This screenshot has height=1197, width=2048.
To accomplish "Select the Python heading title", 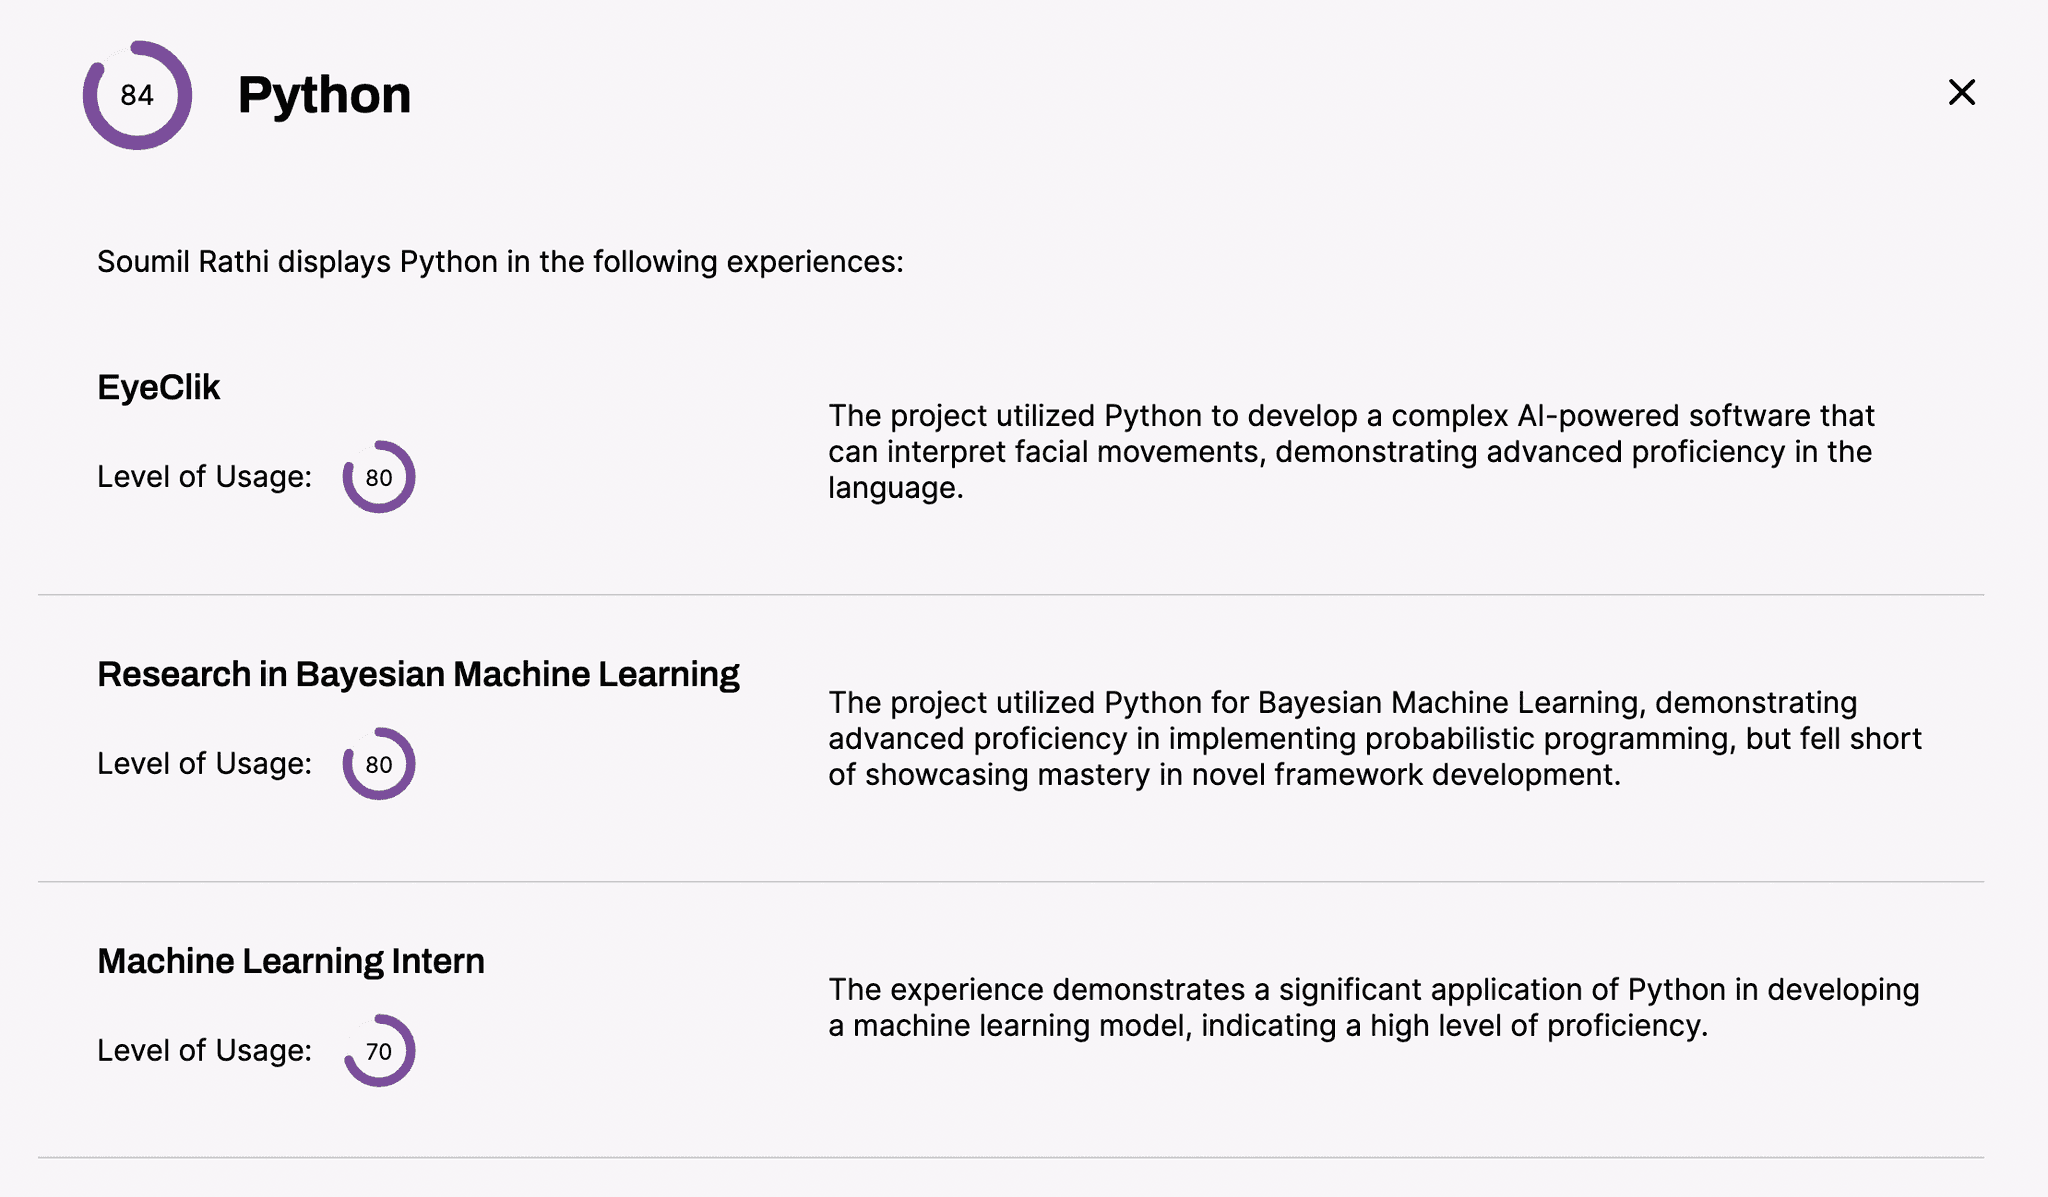I will tap(324, 96).
